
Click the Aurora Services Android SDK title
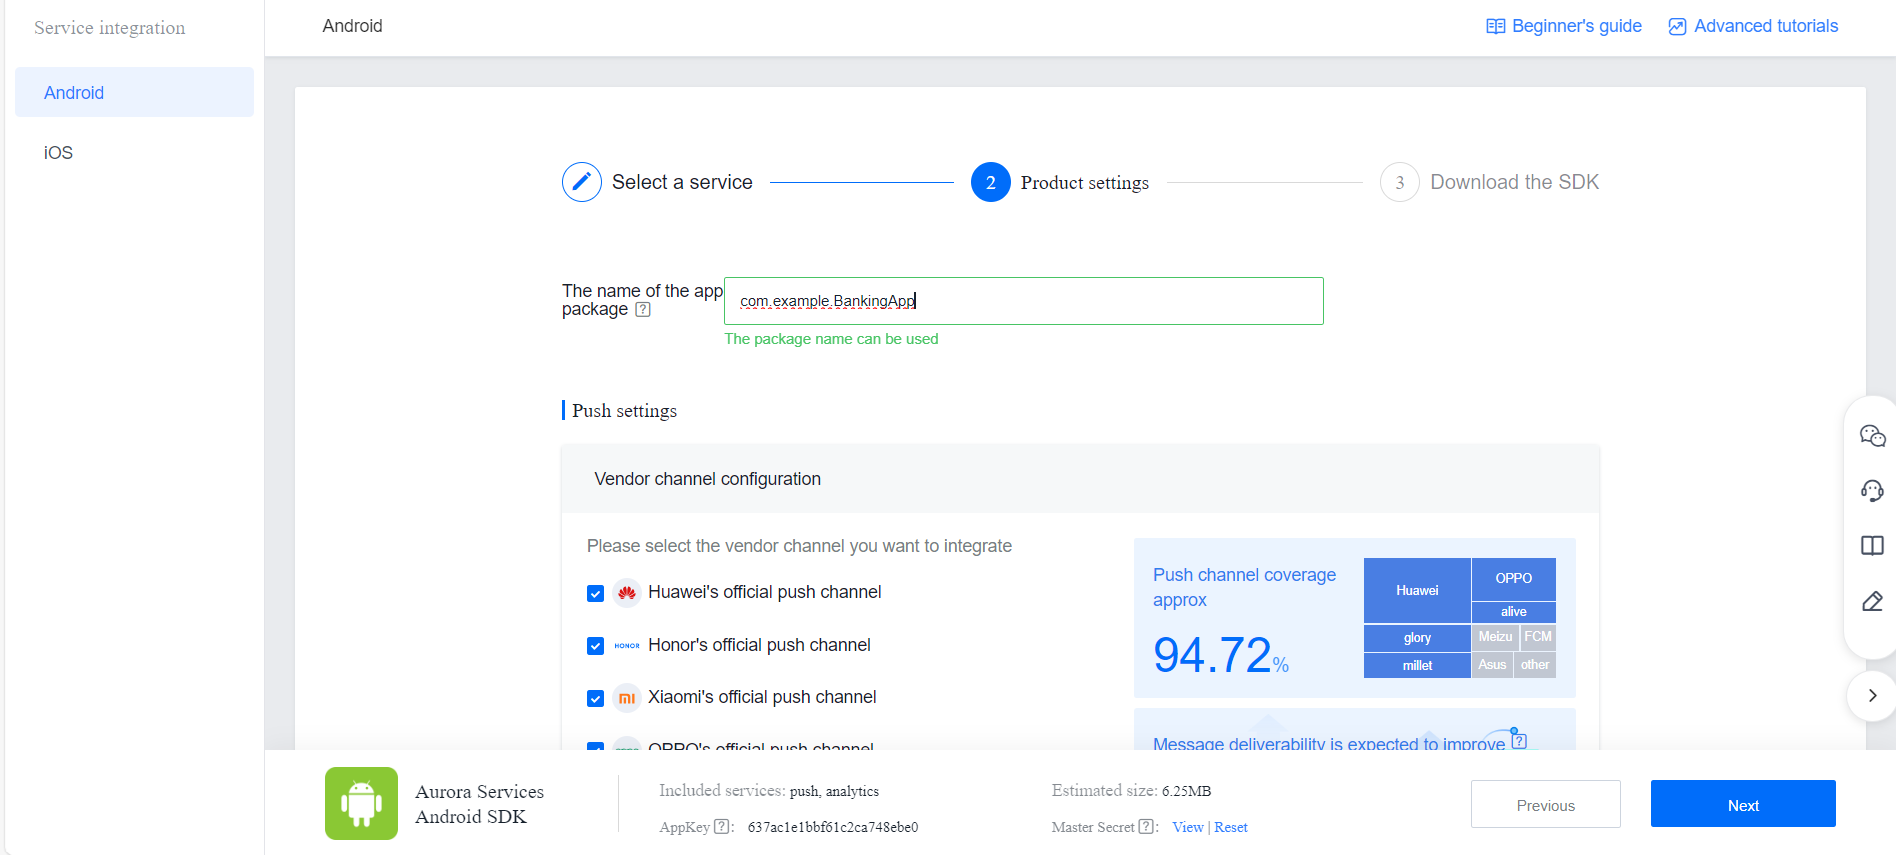pos(480,804)
